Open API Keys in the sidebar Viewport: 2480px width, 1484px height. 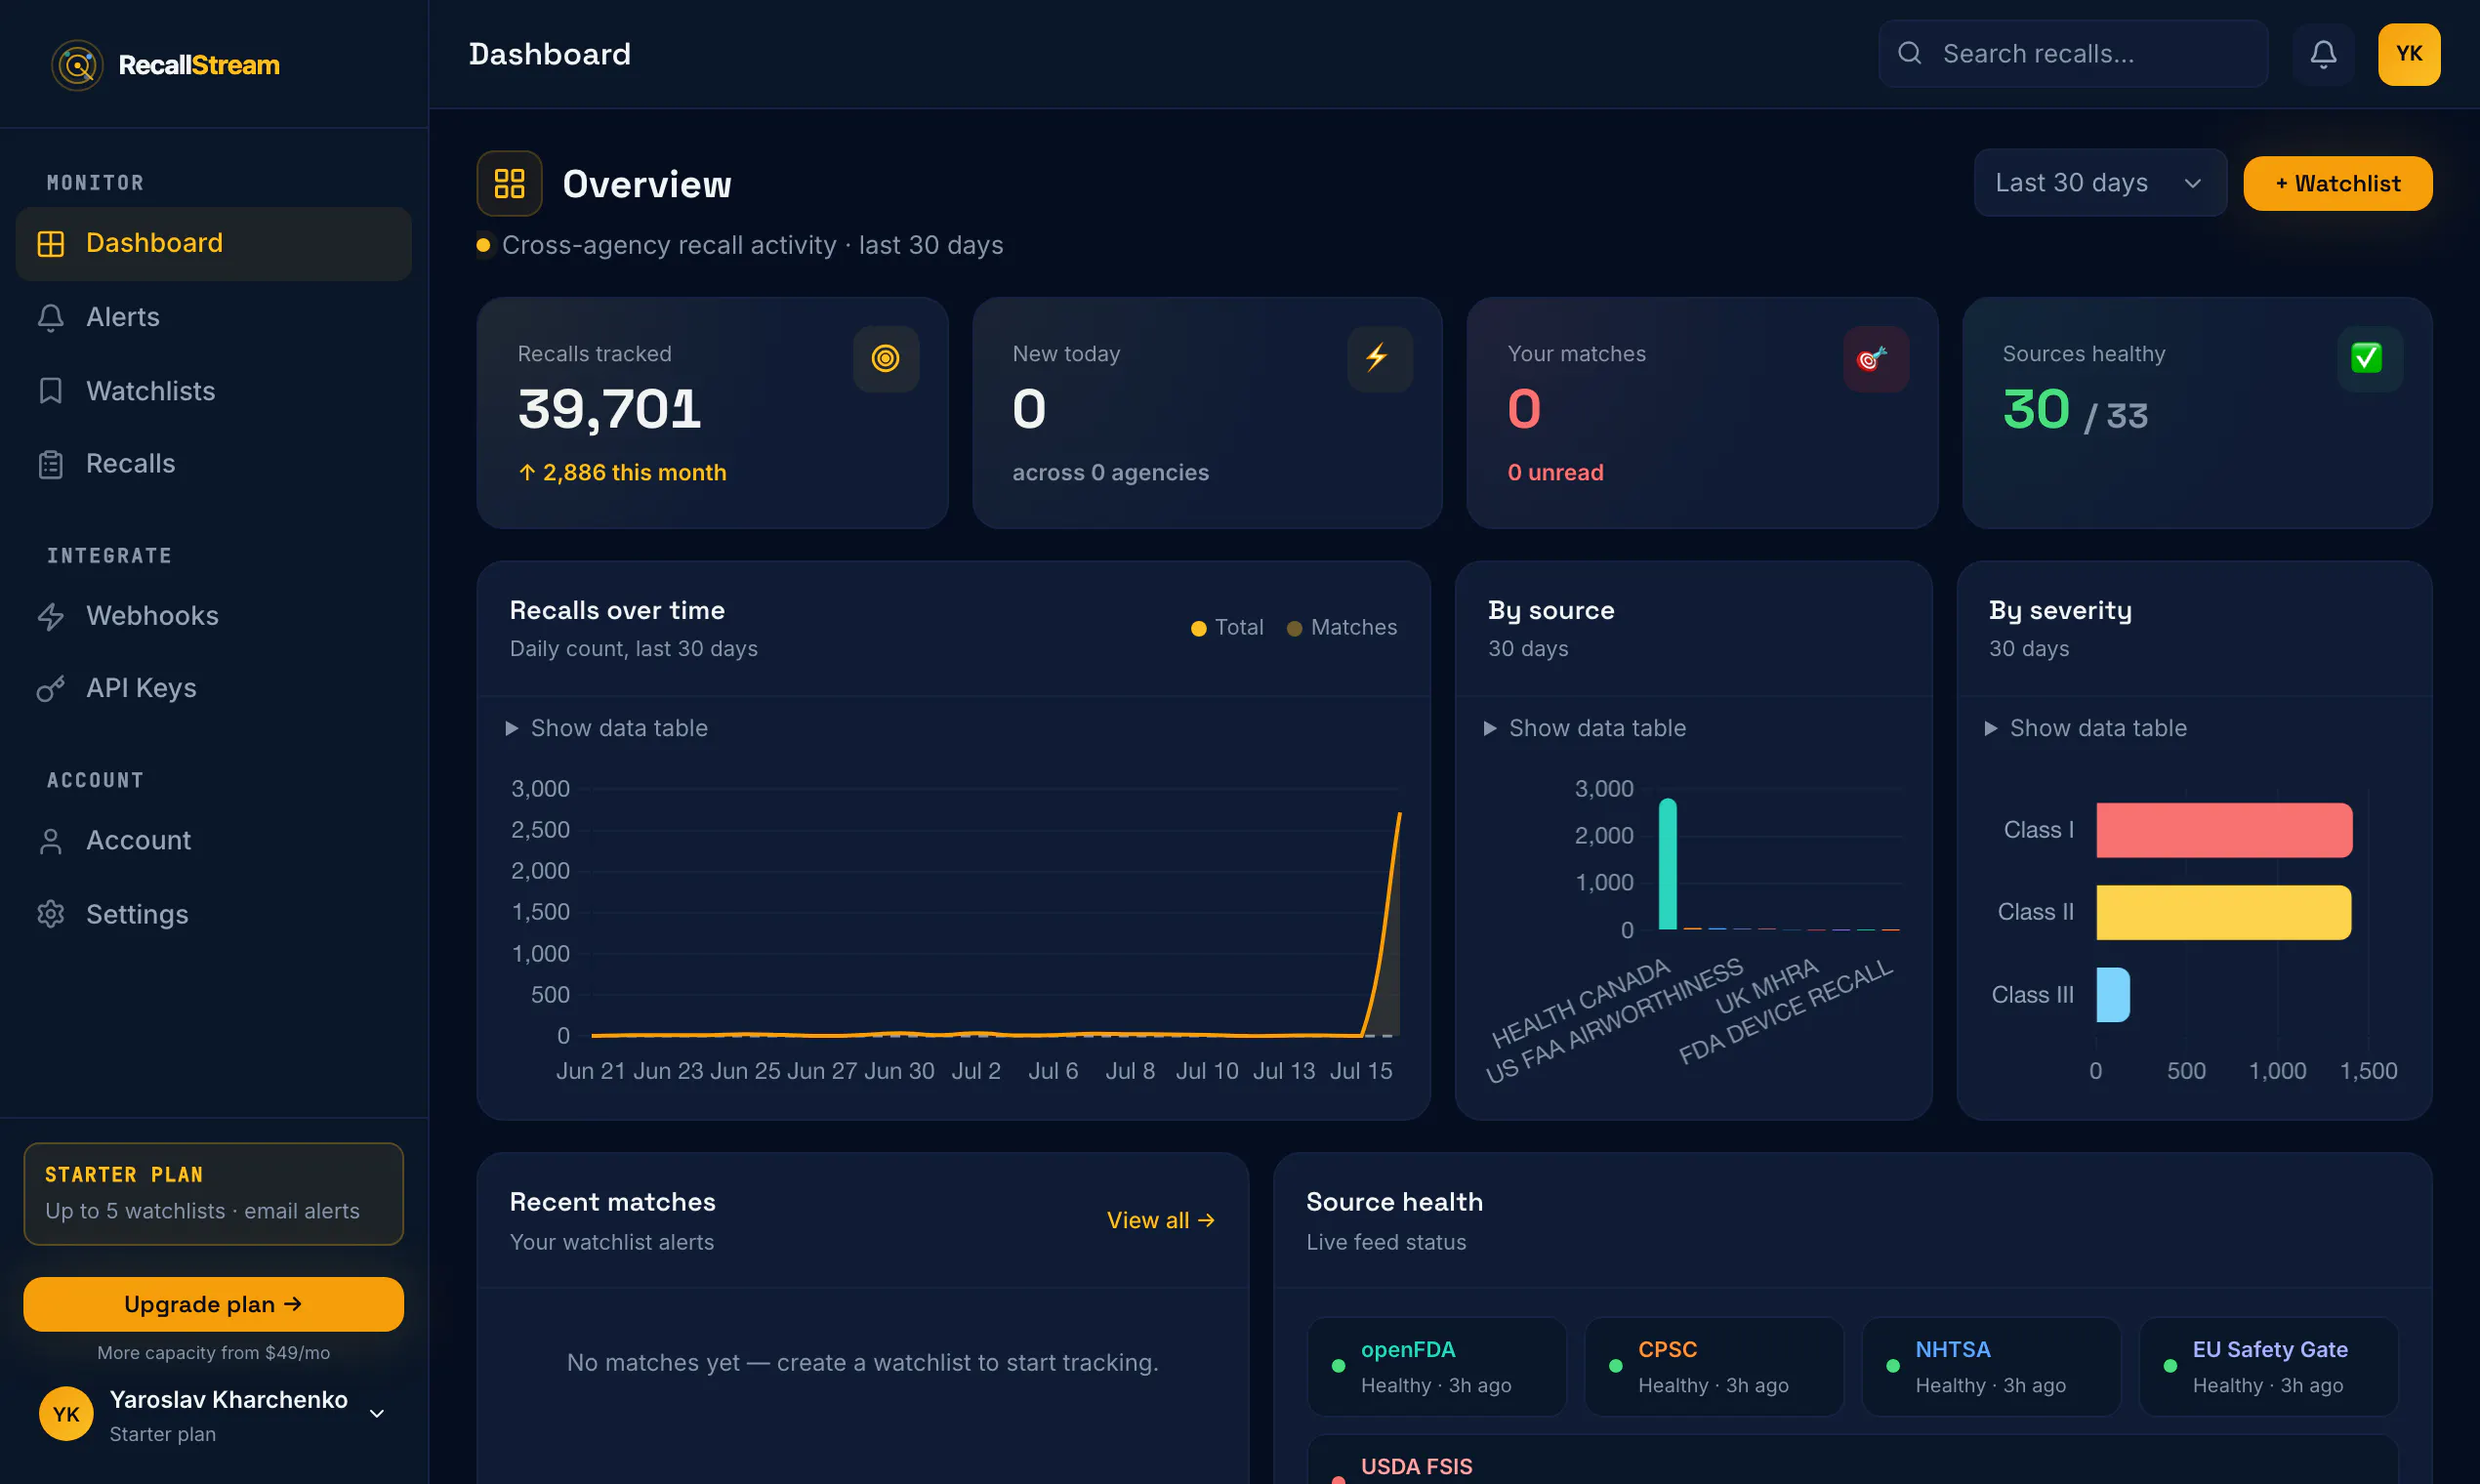214,689
